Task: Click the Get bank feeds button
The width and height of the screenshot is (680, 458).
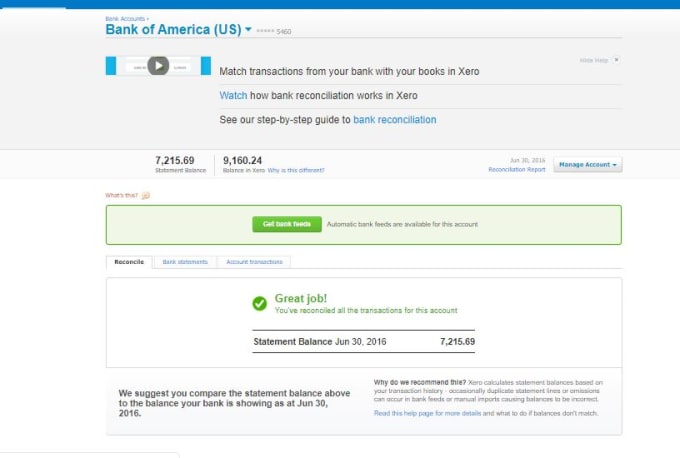Action: [x=287, y=224]
